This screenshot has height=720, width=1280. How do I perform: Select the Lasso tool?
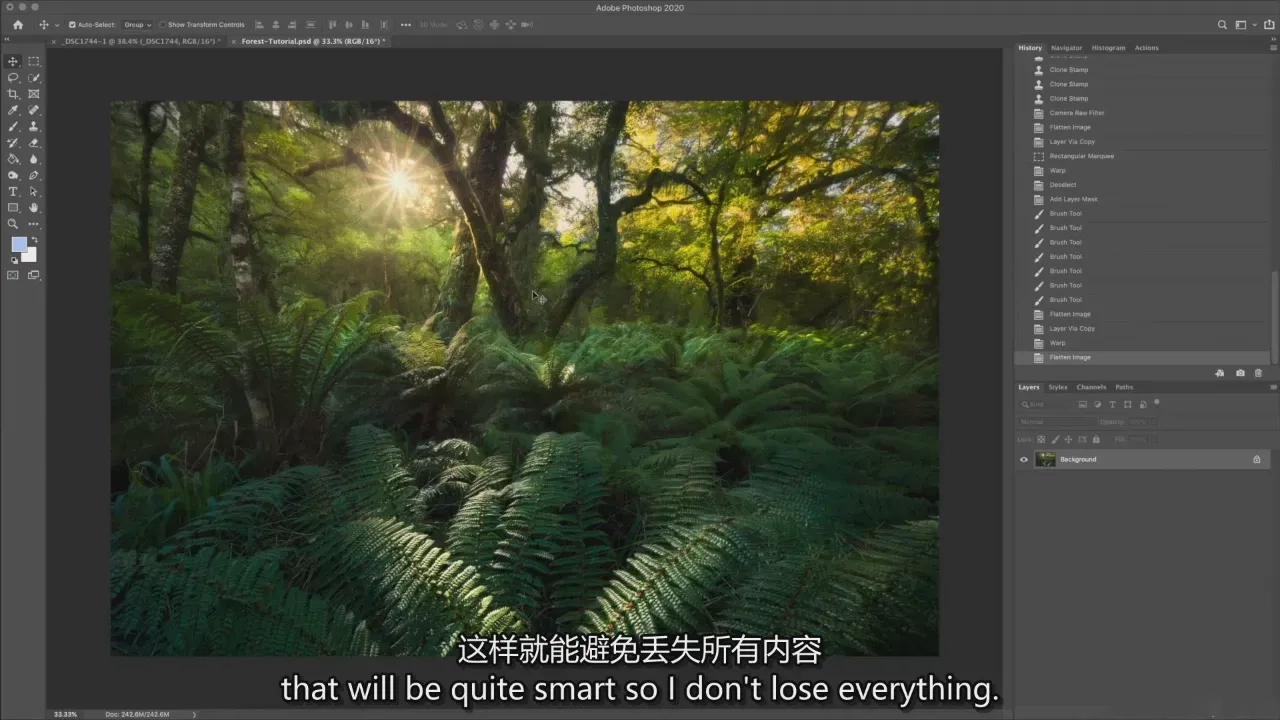(13, 77)
